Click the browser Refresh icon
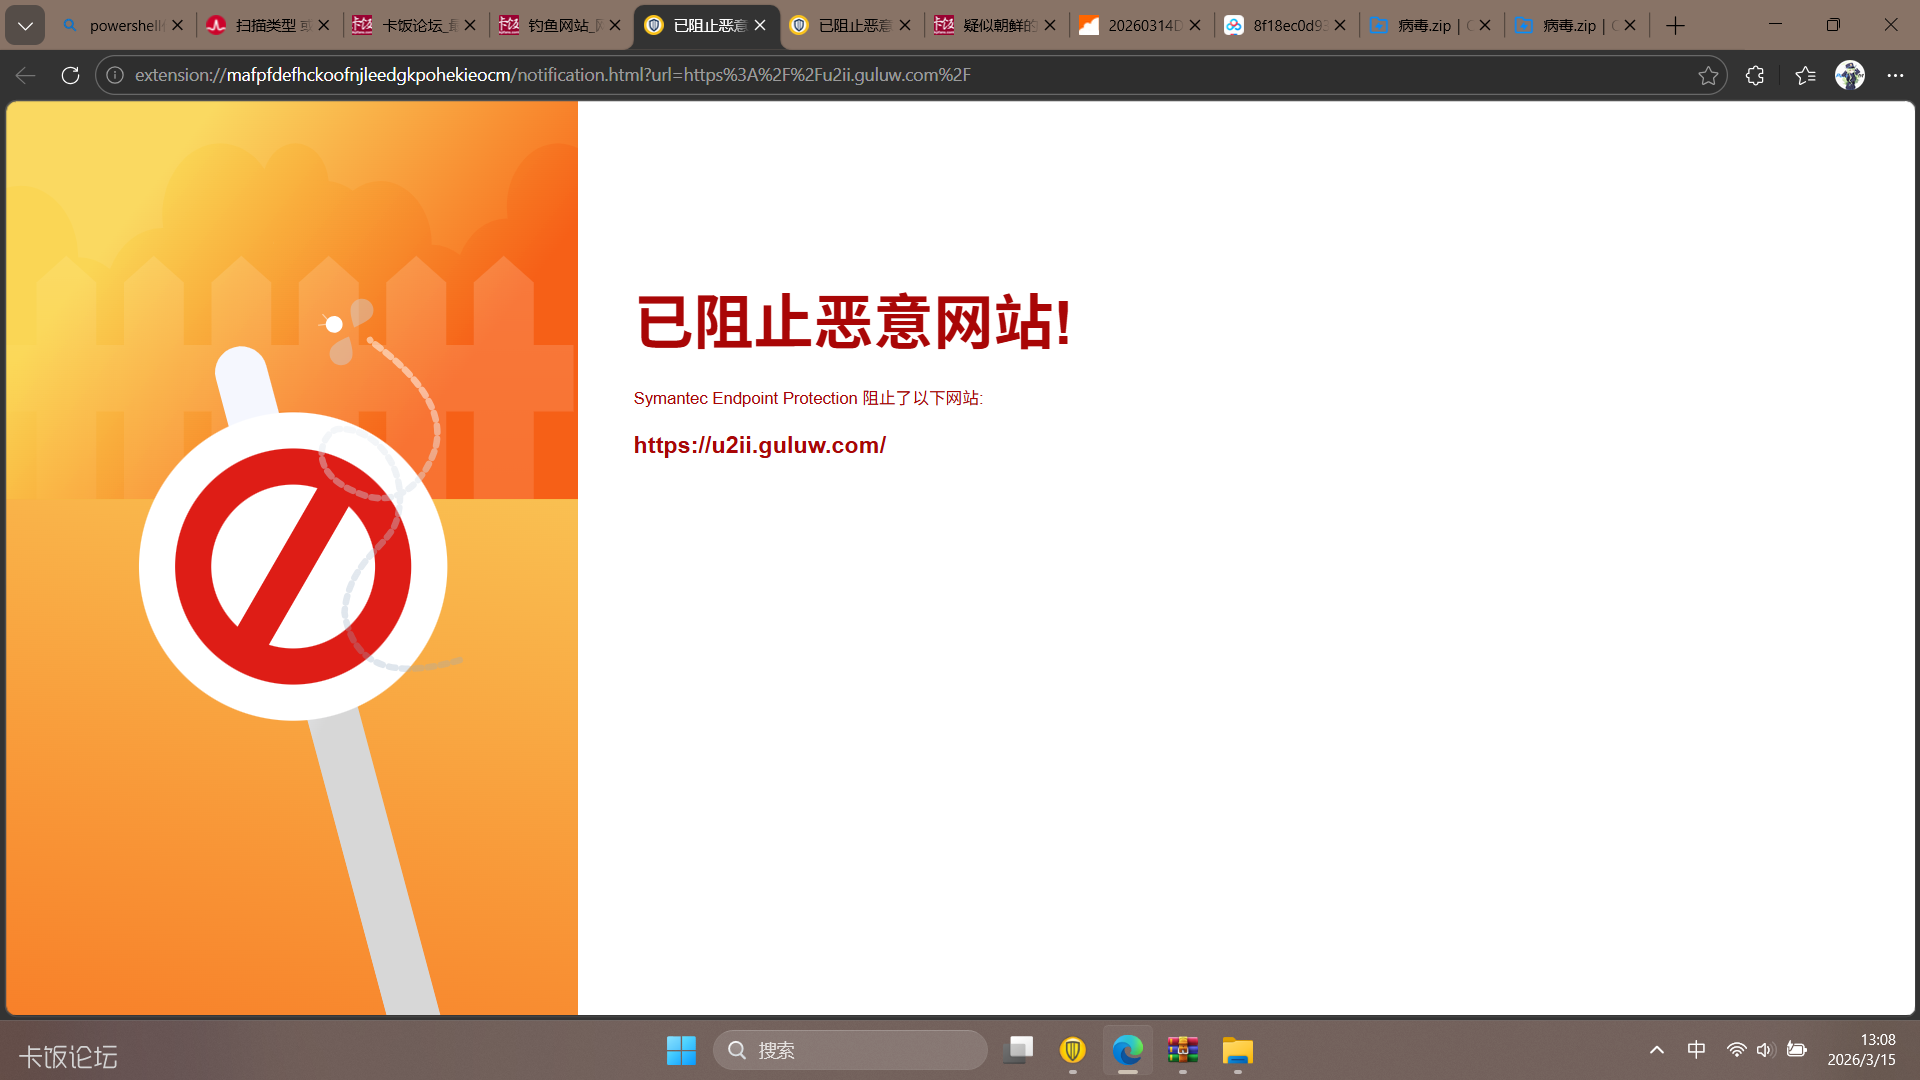The image size is (1920, 1080). (70, 75)
